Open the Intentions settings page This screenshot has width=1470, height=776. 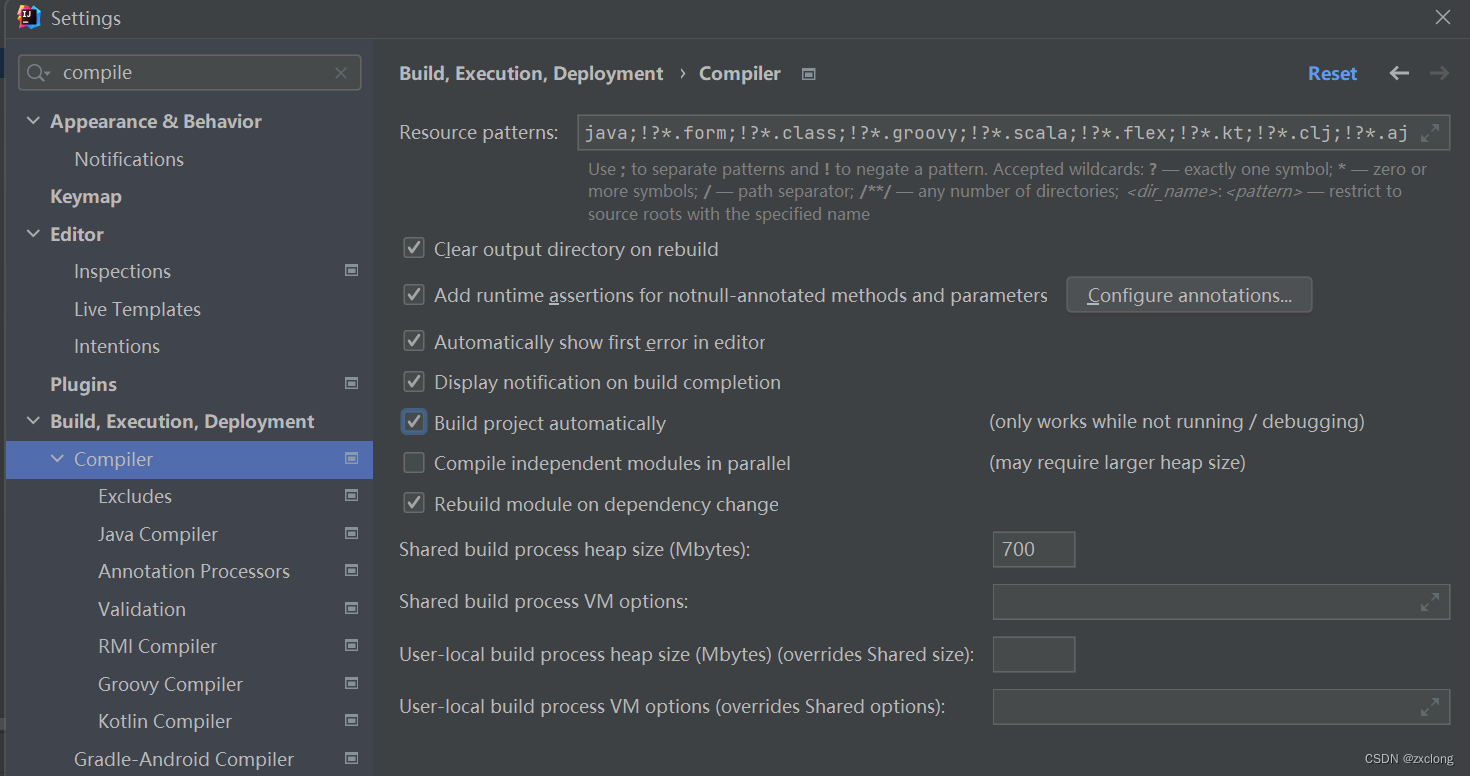[x=117, y=346]
